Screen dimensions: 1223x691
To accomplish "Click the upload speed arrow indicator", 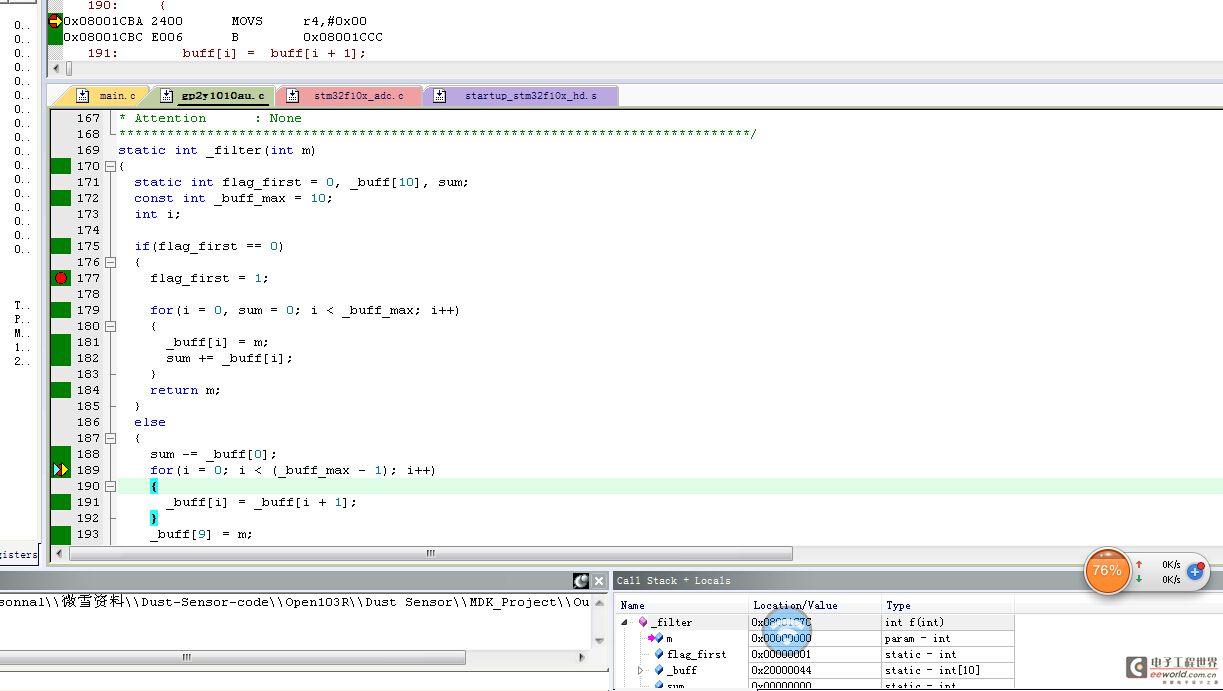I will 1139,564.
